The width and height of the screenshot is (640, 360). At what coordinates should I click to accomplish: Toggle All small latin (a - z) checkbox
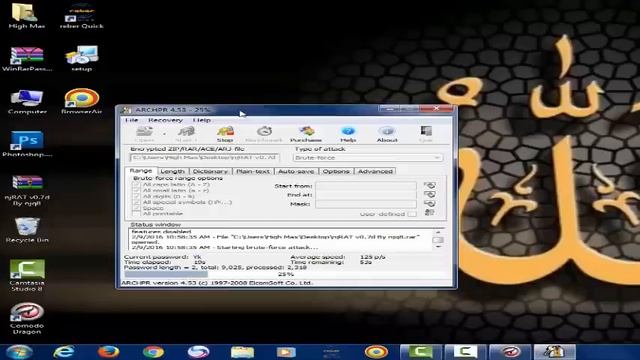(136, 190)
